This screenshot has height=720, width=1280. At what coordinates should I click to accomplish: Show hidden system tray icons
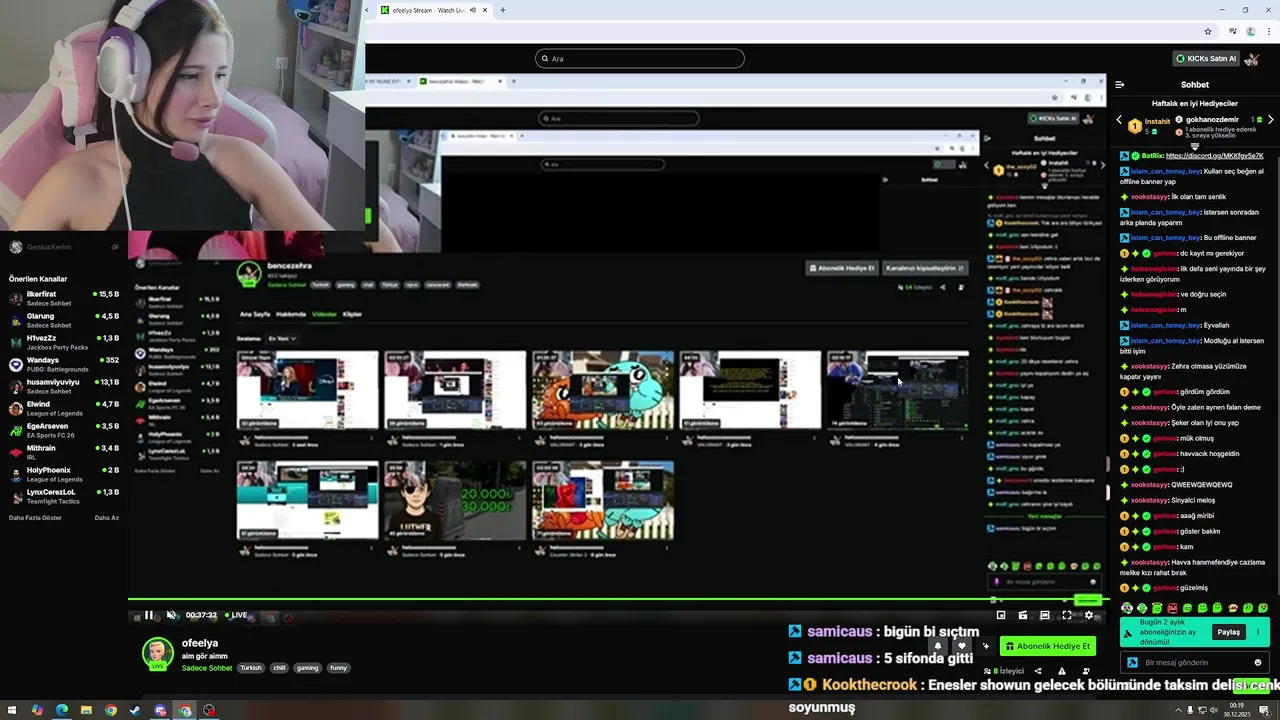click(x=1178, y=710)
